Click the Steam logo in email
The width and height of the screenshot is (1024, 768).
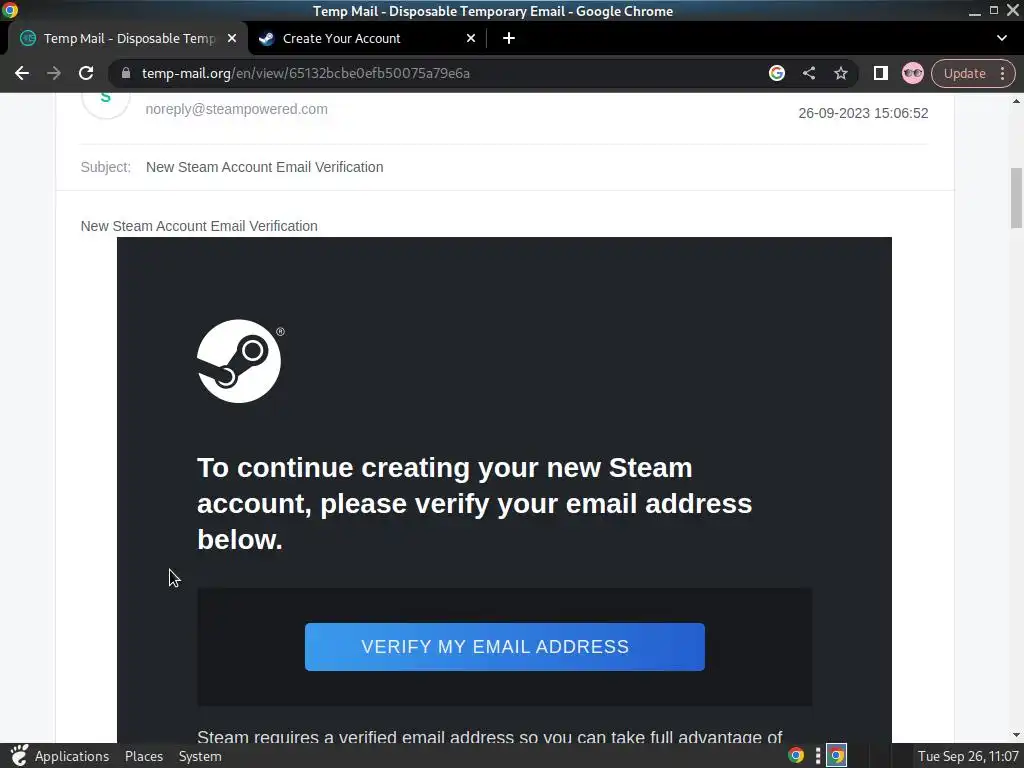[x=239, y=361]
